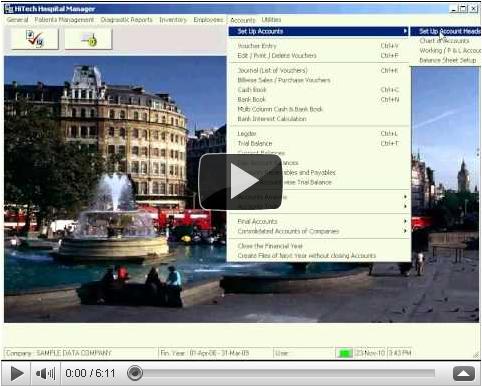The image size is (482, 386).
Task: Click the 3:43 PM time in the status bar
Action: tap(399, 353)
